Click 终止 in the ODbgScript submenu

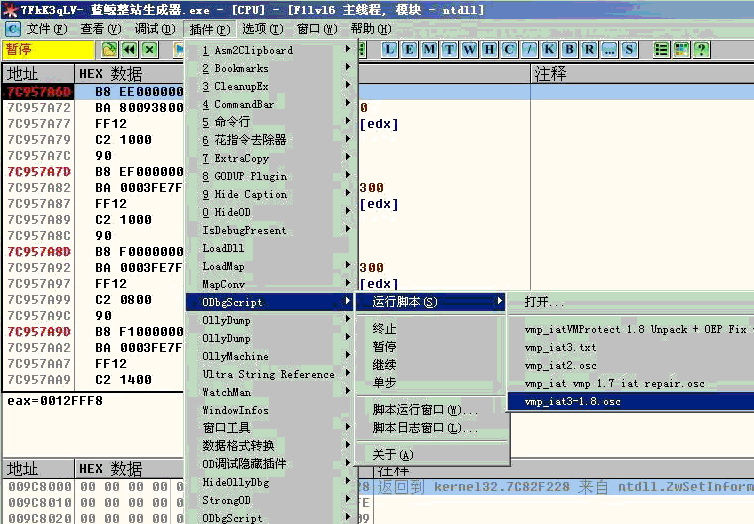tap(431, 329)
